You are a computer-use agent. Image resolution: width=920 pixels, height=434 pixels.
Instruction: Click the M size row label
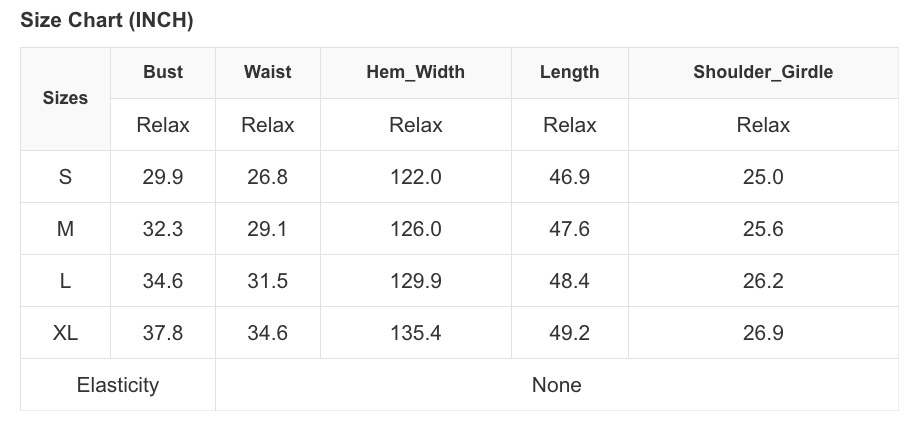click(x=65, y=229)
